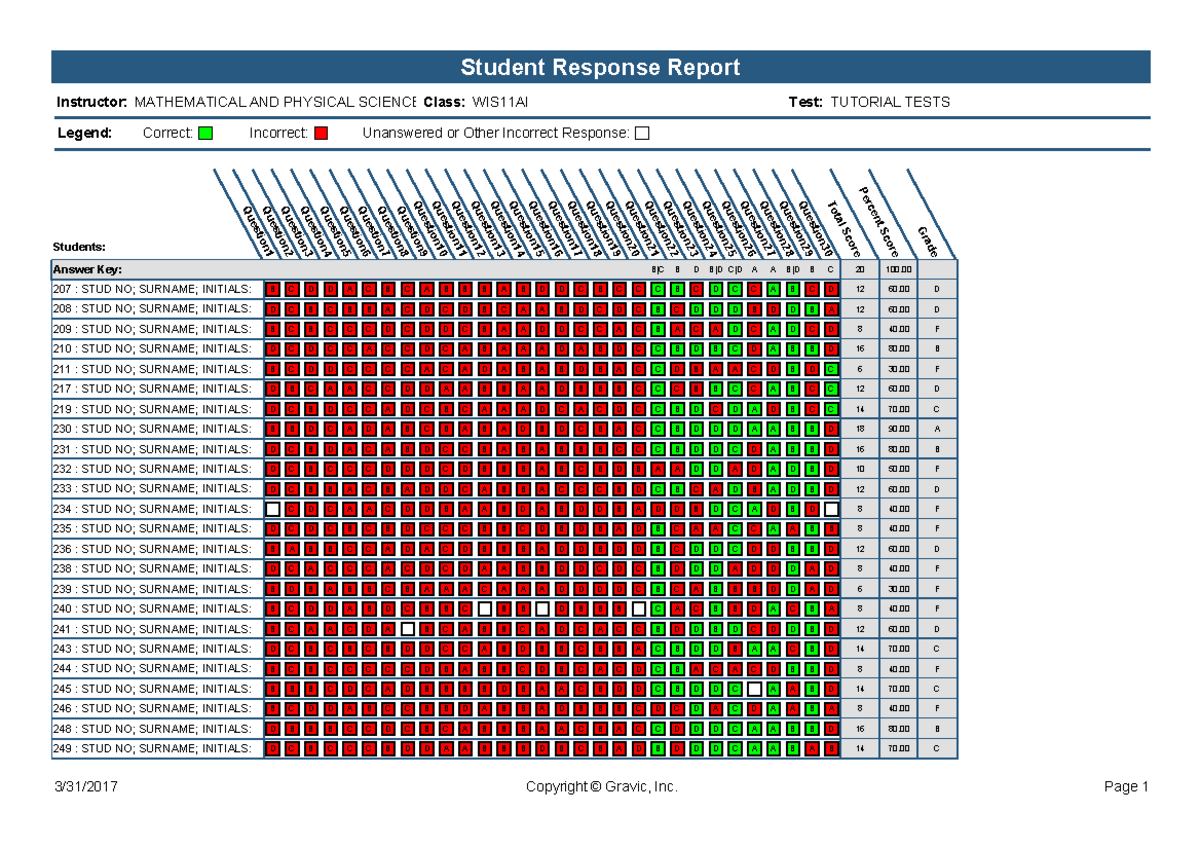Select student row 245 label
The width and height of the screenshot is (1200, 849).
click(152, 689)
